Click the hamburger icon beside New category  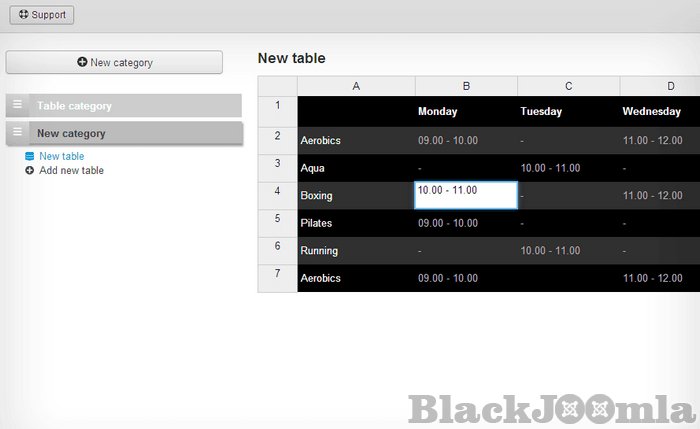pos(18,132)
